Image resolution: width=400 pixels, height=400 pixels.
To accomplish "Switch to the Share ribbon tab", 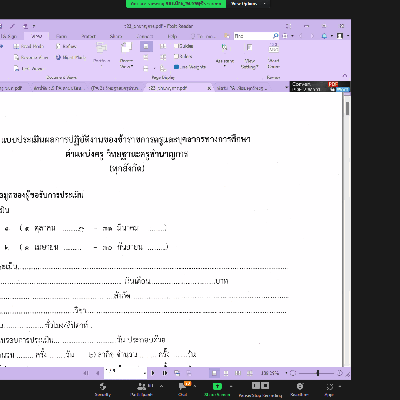I will tap(116, 36).
